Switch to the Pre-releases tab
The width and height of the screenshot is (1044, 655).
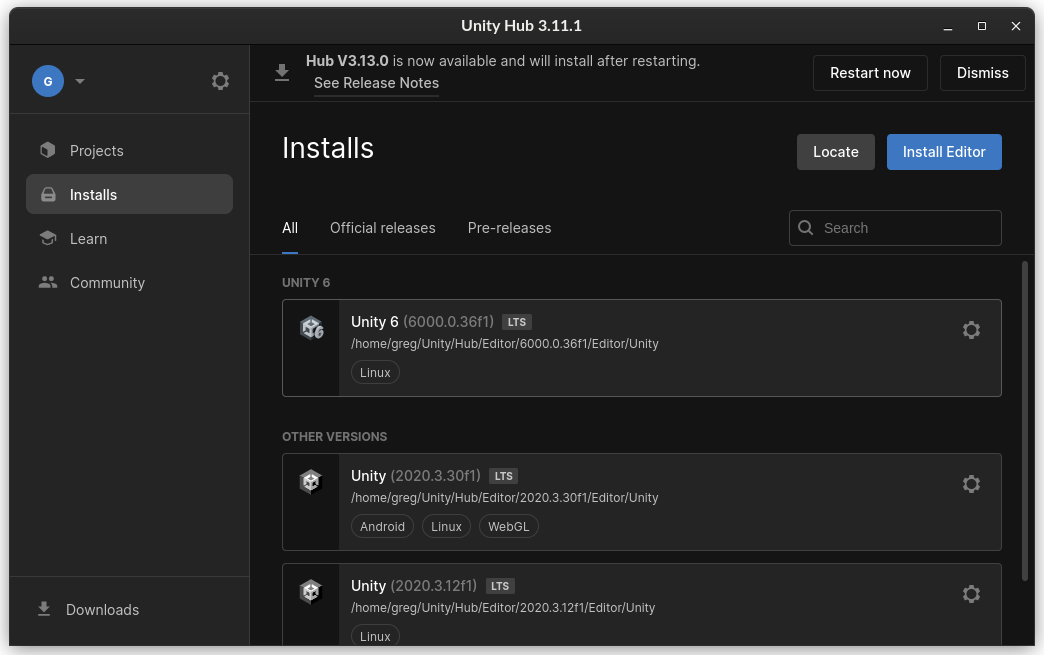point(509,228)
